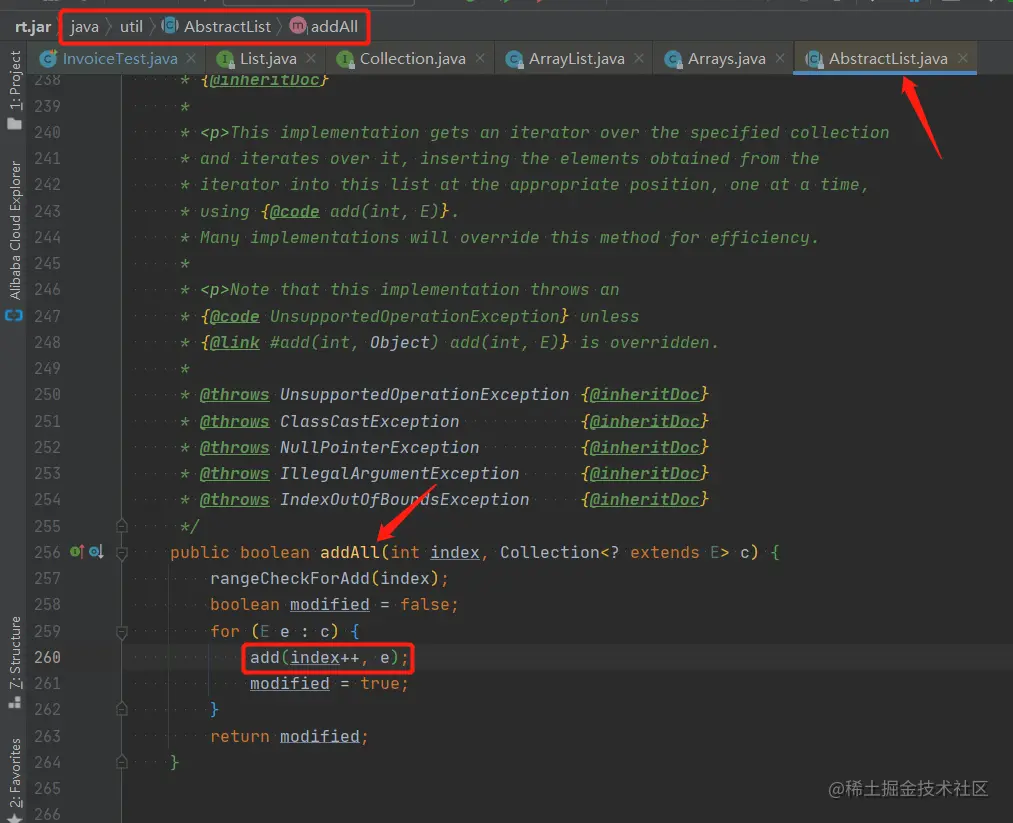Image resolution: width=1013 pixels, height=823 pixels.
Task: Click rt.jar in the navigation breadcrumb
Action: point(33,26)
